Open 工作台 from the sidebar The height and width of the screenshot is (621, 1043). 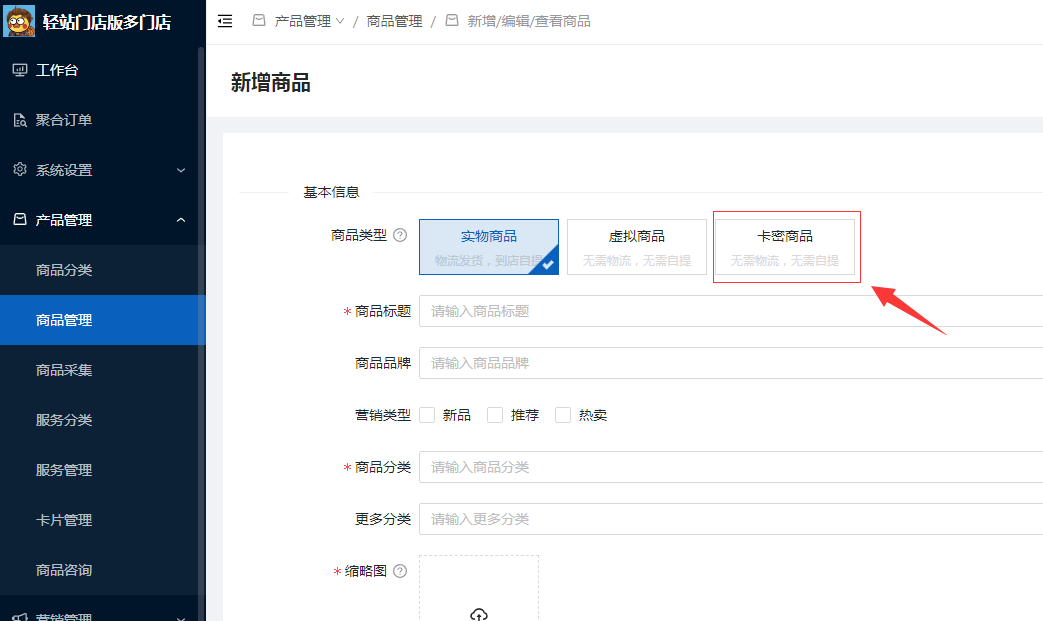pyautogui.click(x=57, y=70)
